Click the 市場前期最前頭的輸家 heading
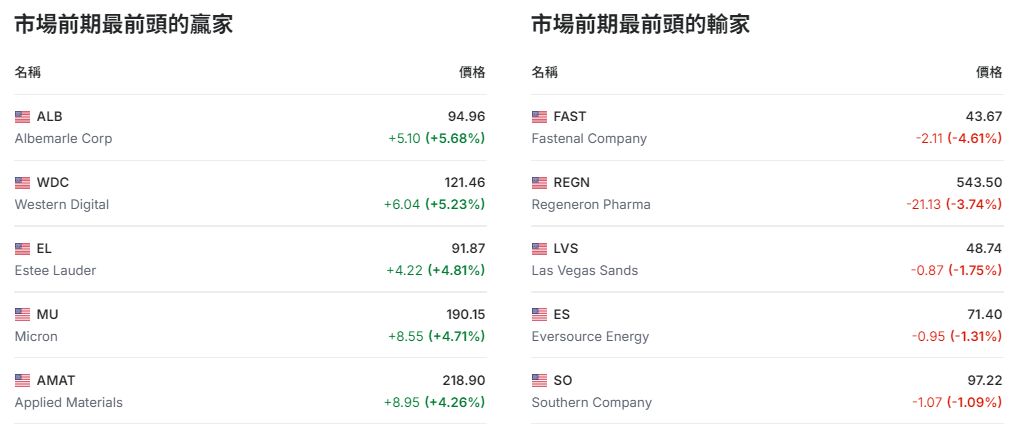This screenshot has width=1024, height=425. (640, 25)
